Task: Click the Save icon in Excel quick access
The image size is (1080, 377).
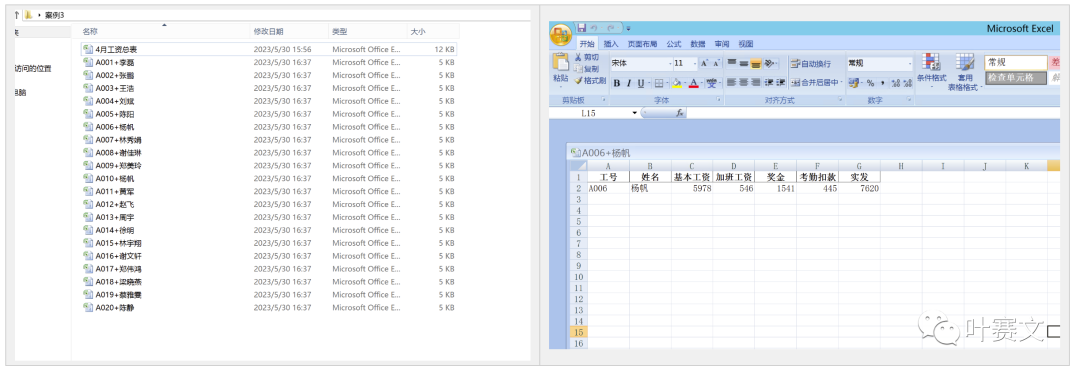Action: coord(581,28)
